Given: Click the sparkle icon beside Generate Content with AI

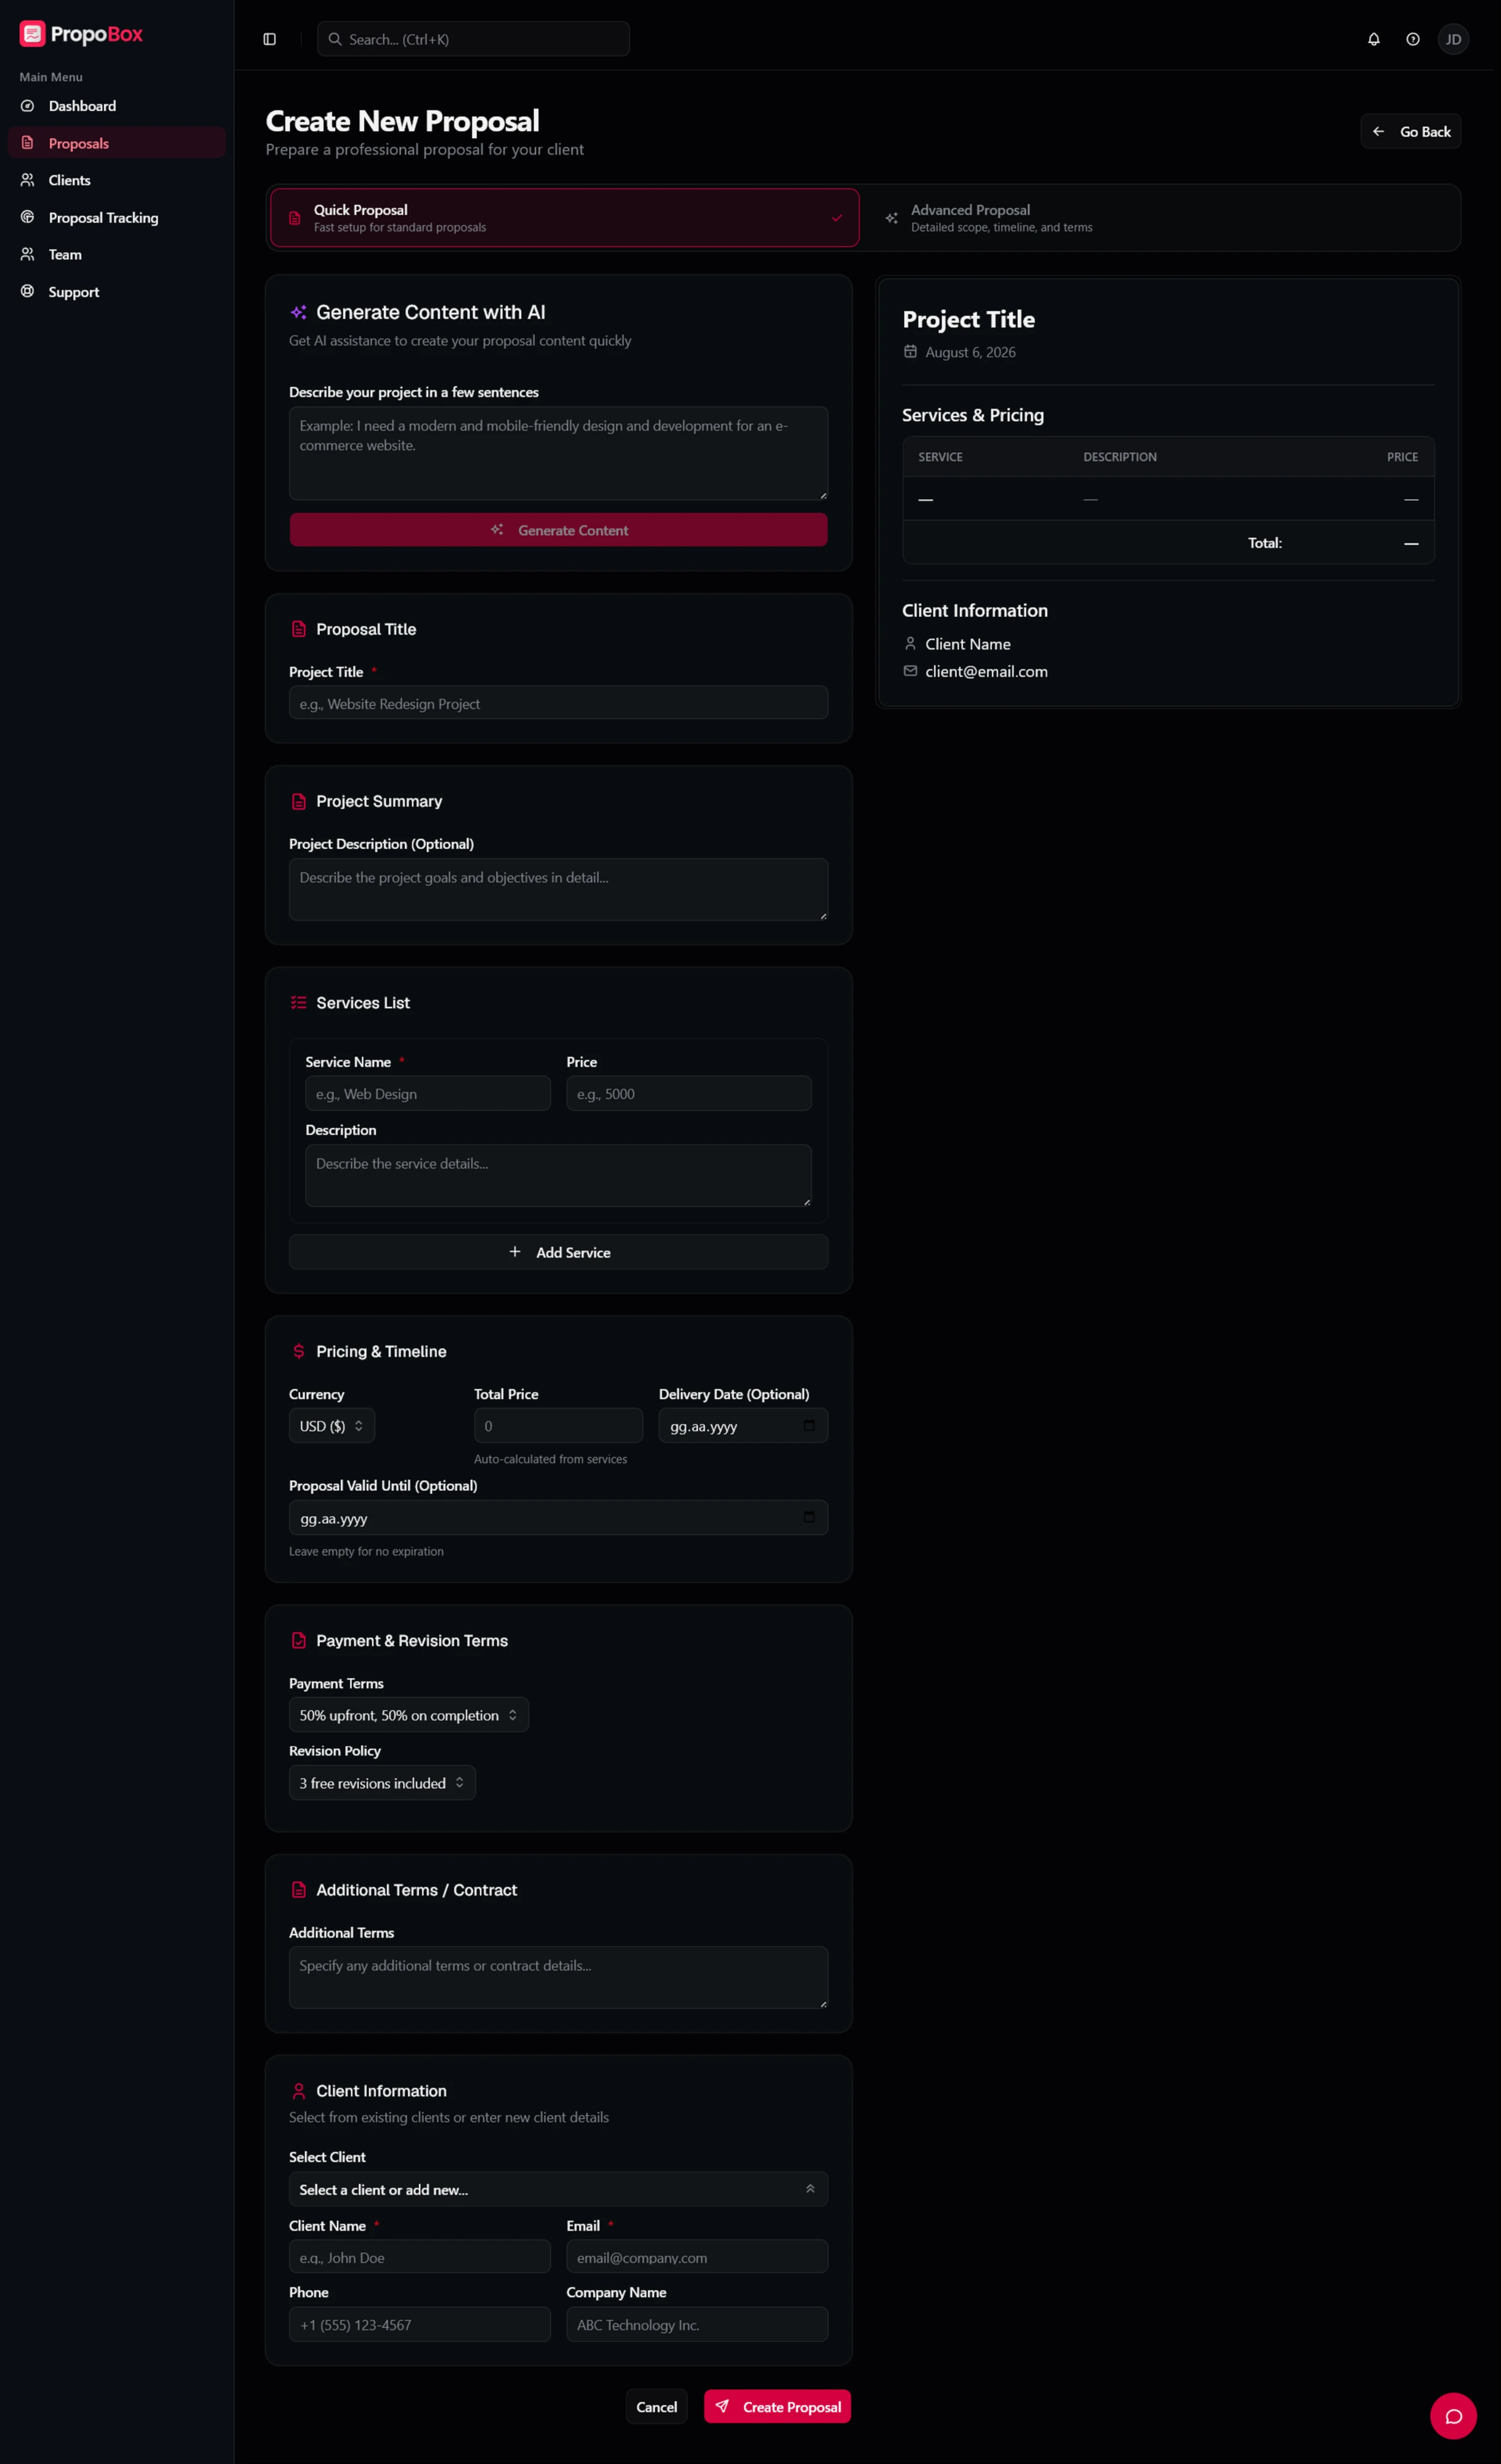Looking at the screenshot, I should pos(298,312).
